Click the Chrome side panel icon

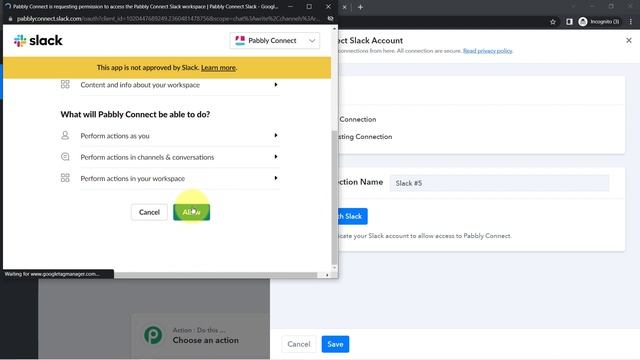(569, 22)
